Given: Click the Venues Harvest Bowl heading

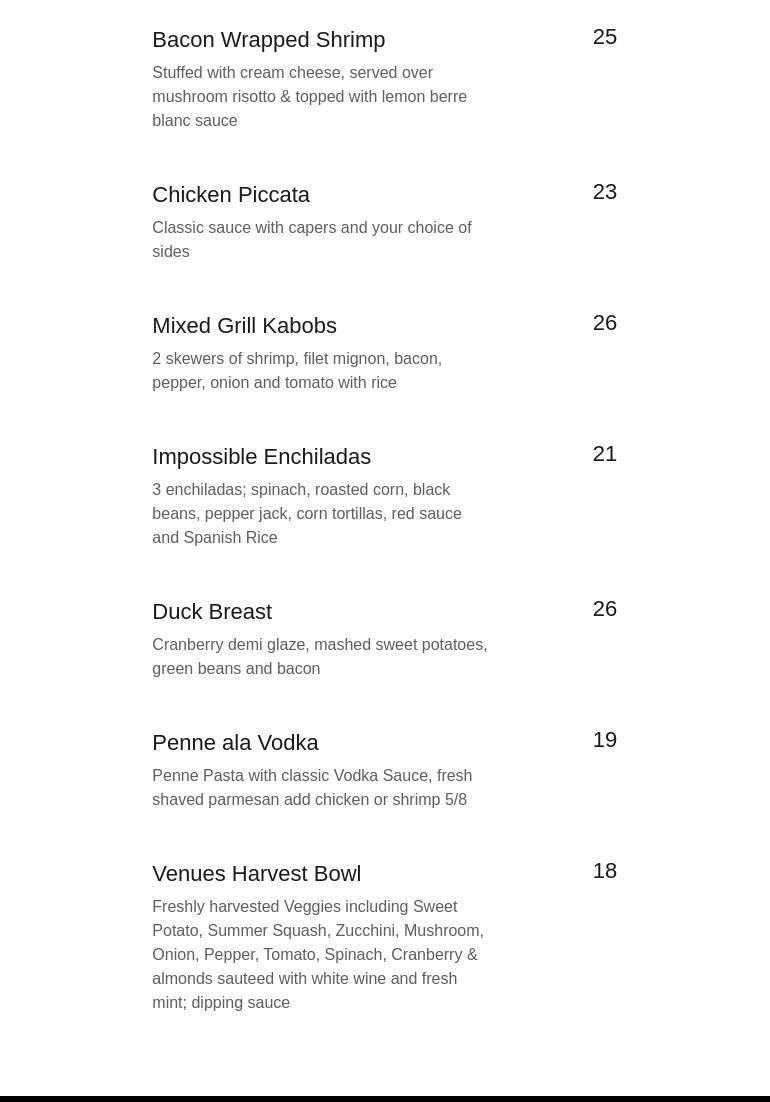Looking at the screenshot, I should click(256, 874).
